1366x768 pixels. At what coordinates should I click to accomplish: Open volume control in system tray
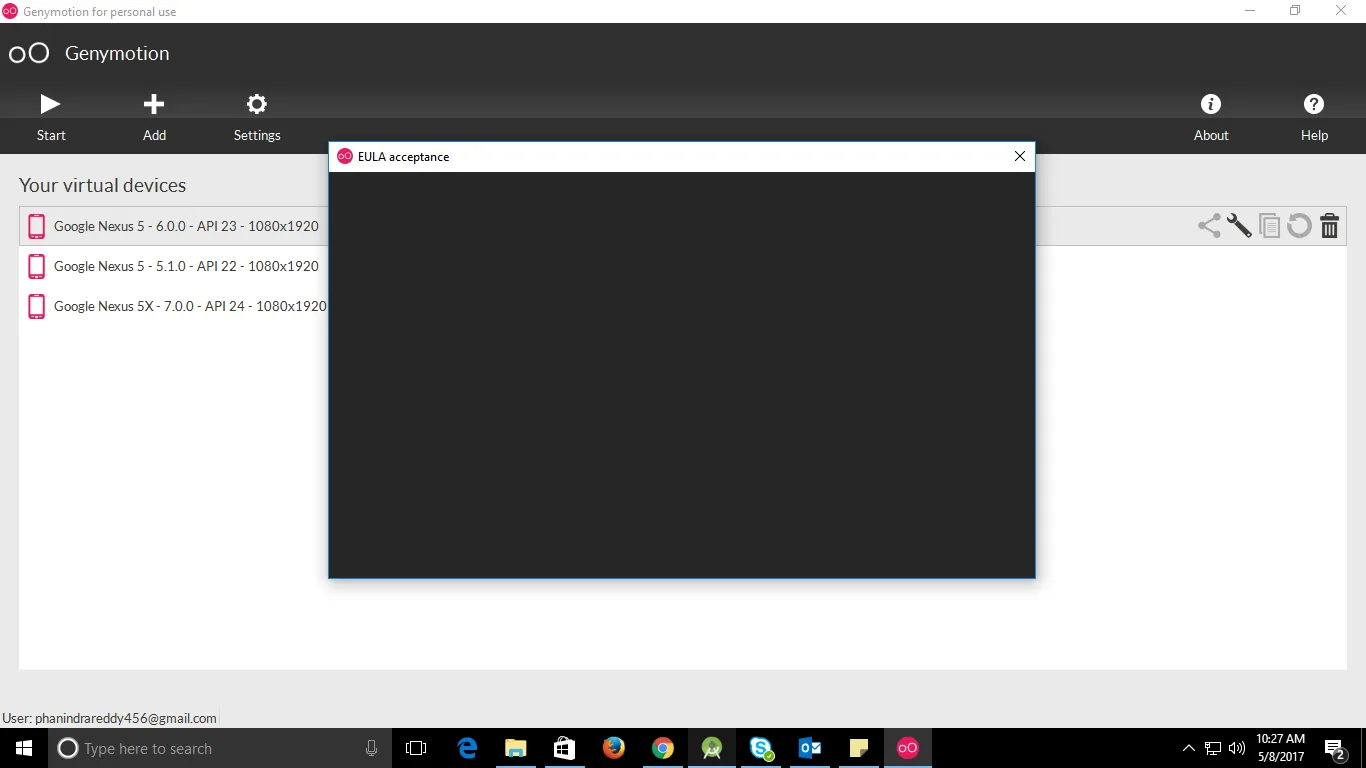click(1237, 748)
